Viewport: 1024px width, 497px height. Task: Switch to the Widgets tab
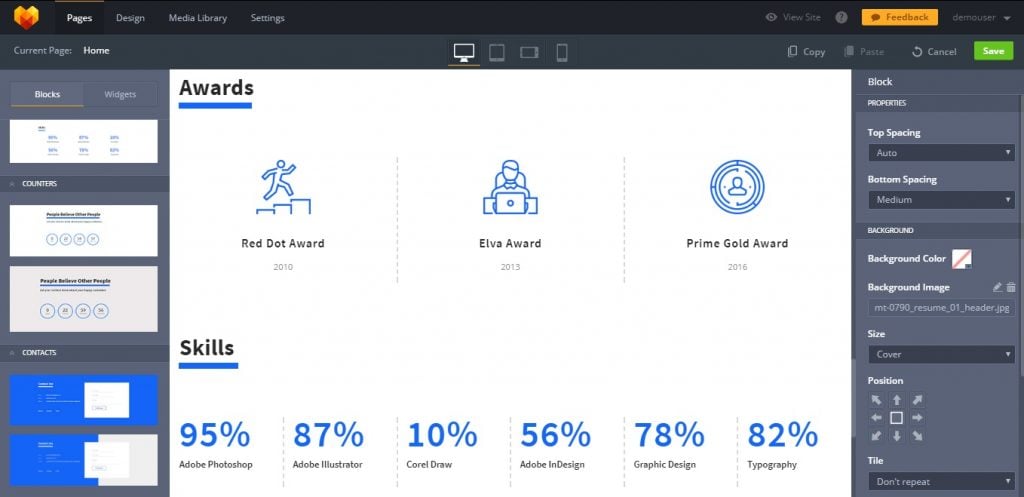click(x=120, y=94)
